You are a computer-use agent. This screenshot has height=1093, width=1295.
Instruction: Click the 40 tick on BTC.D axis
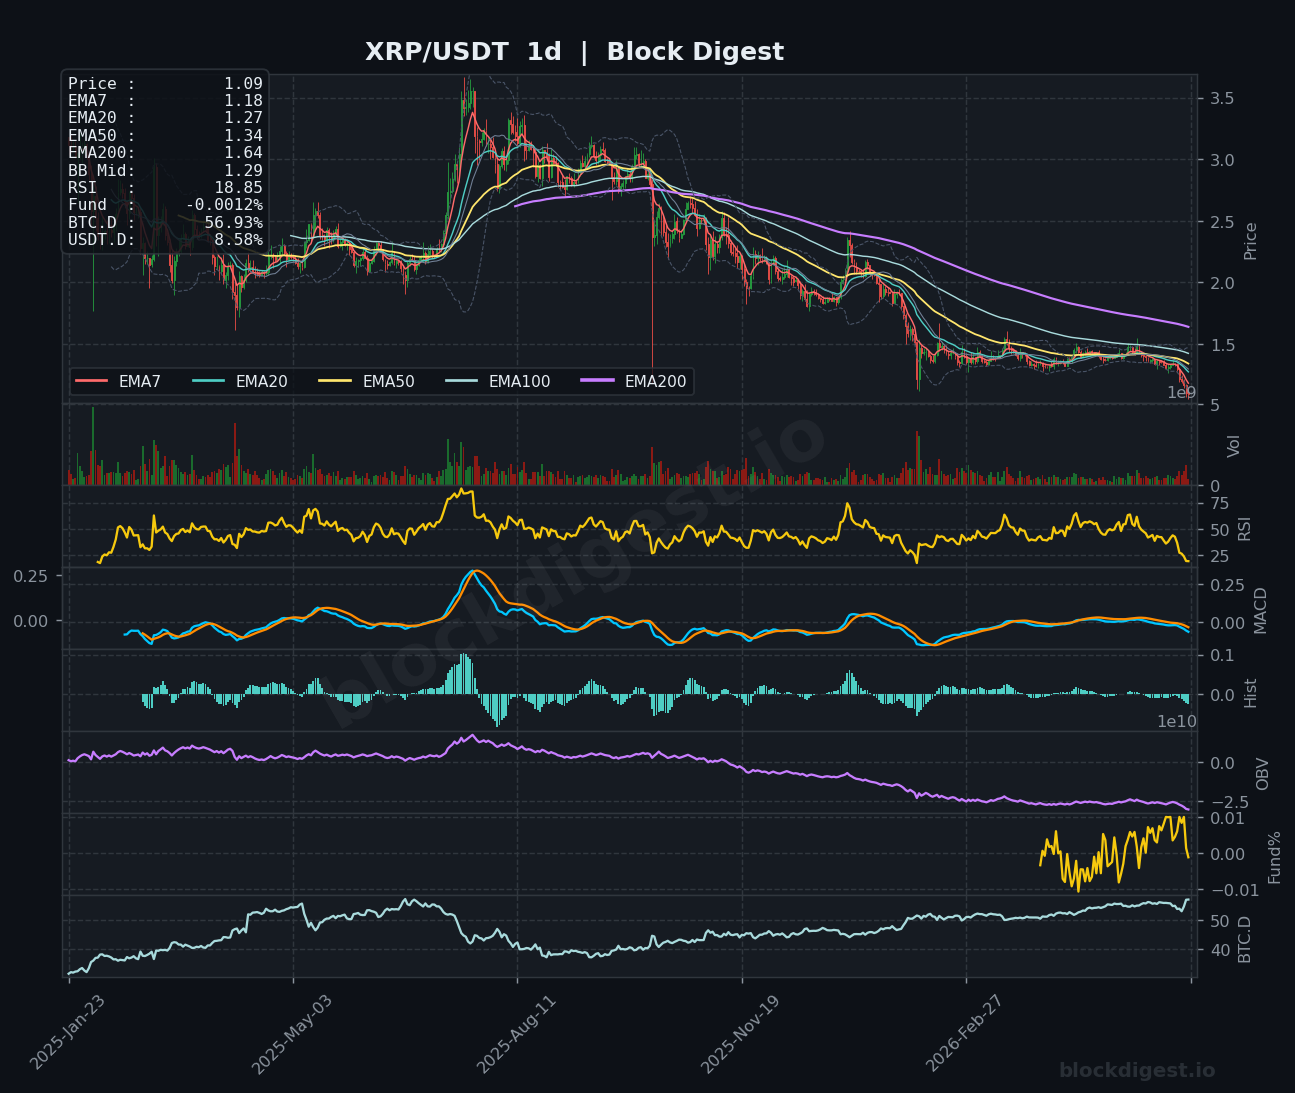[1219, 950]
